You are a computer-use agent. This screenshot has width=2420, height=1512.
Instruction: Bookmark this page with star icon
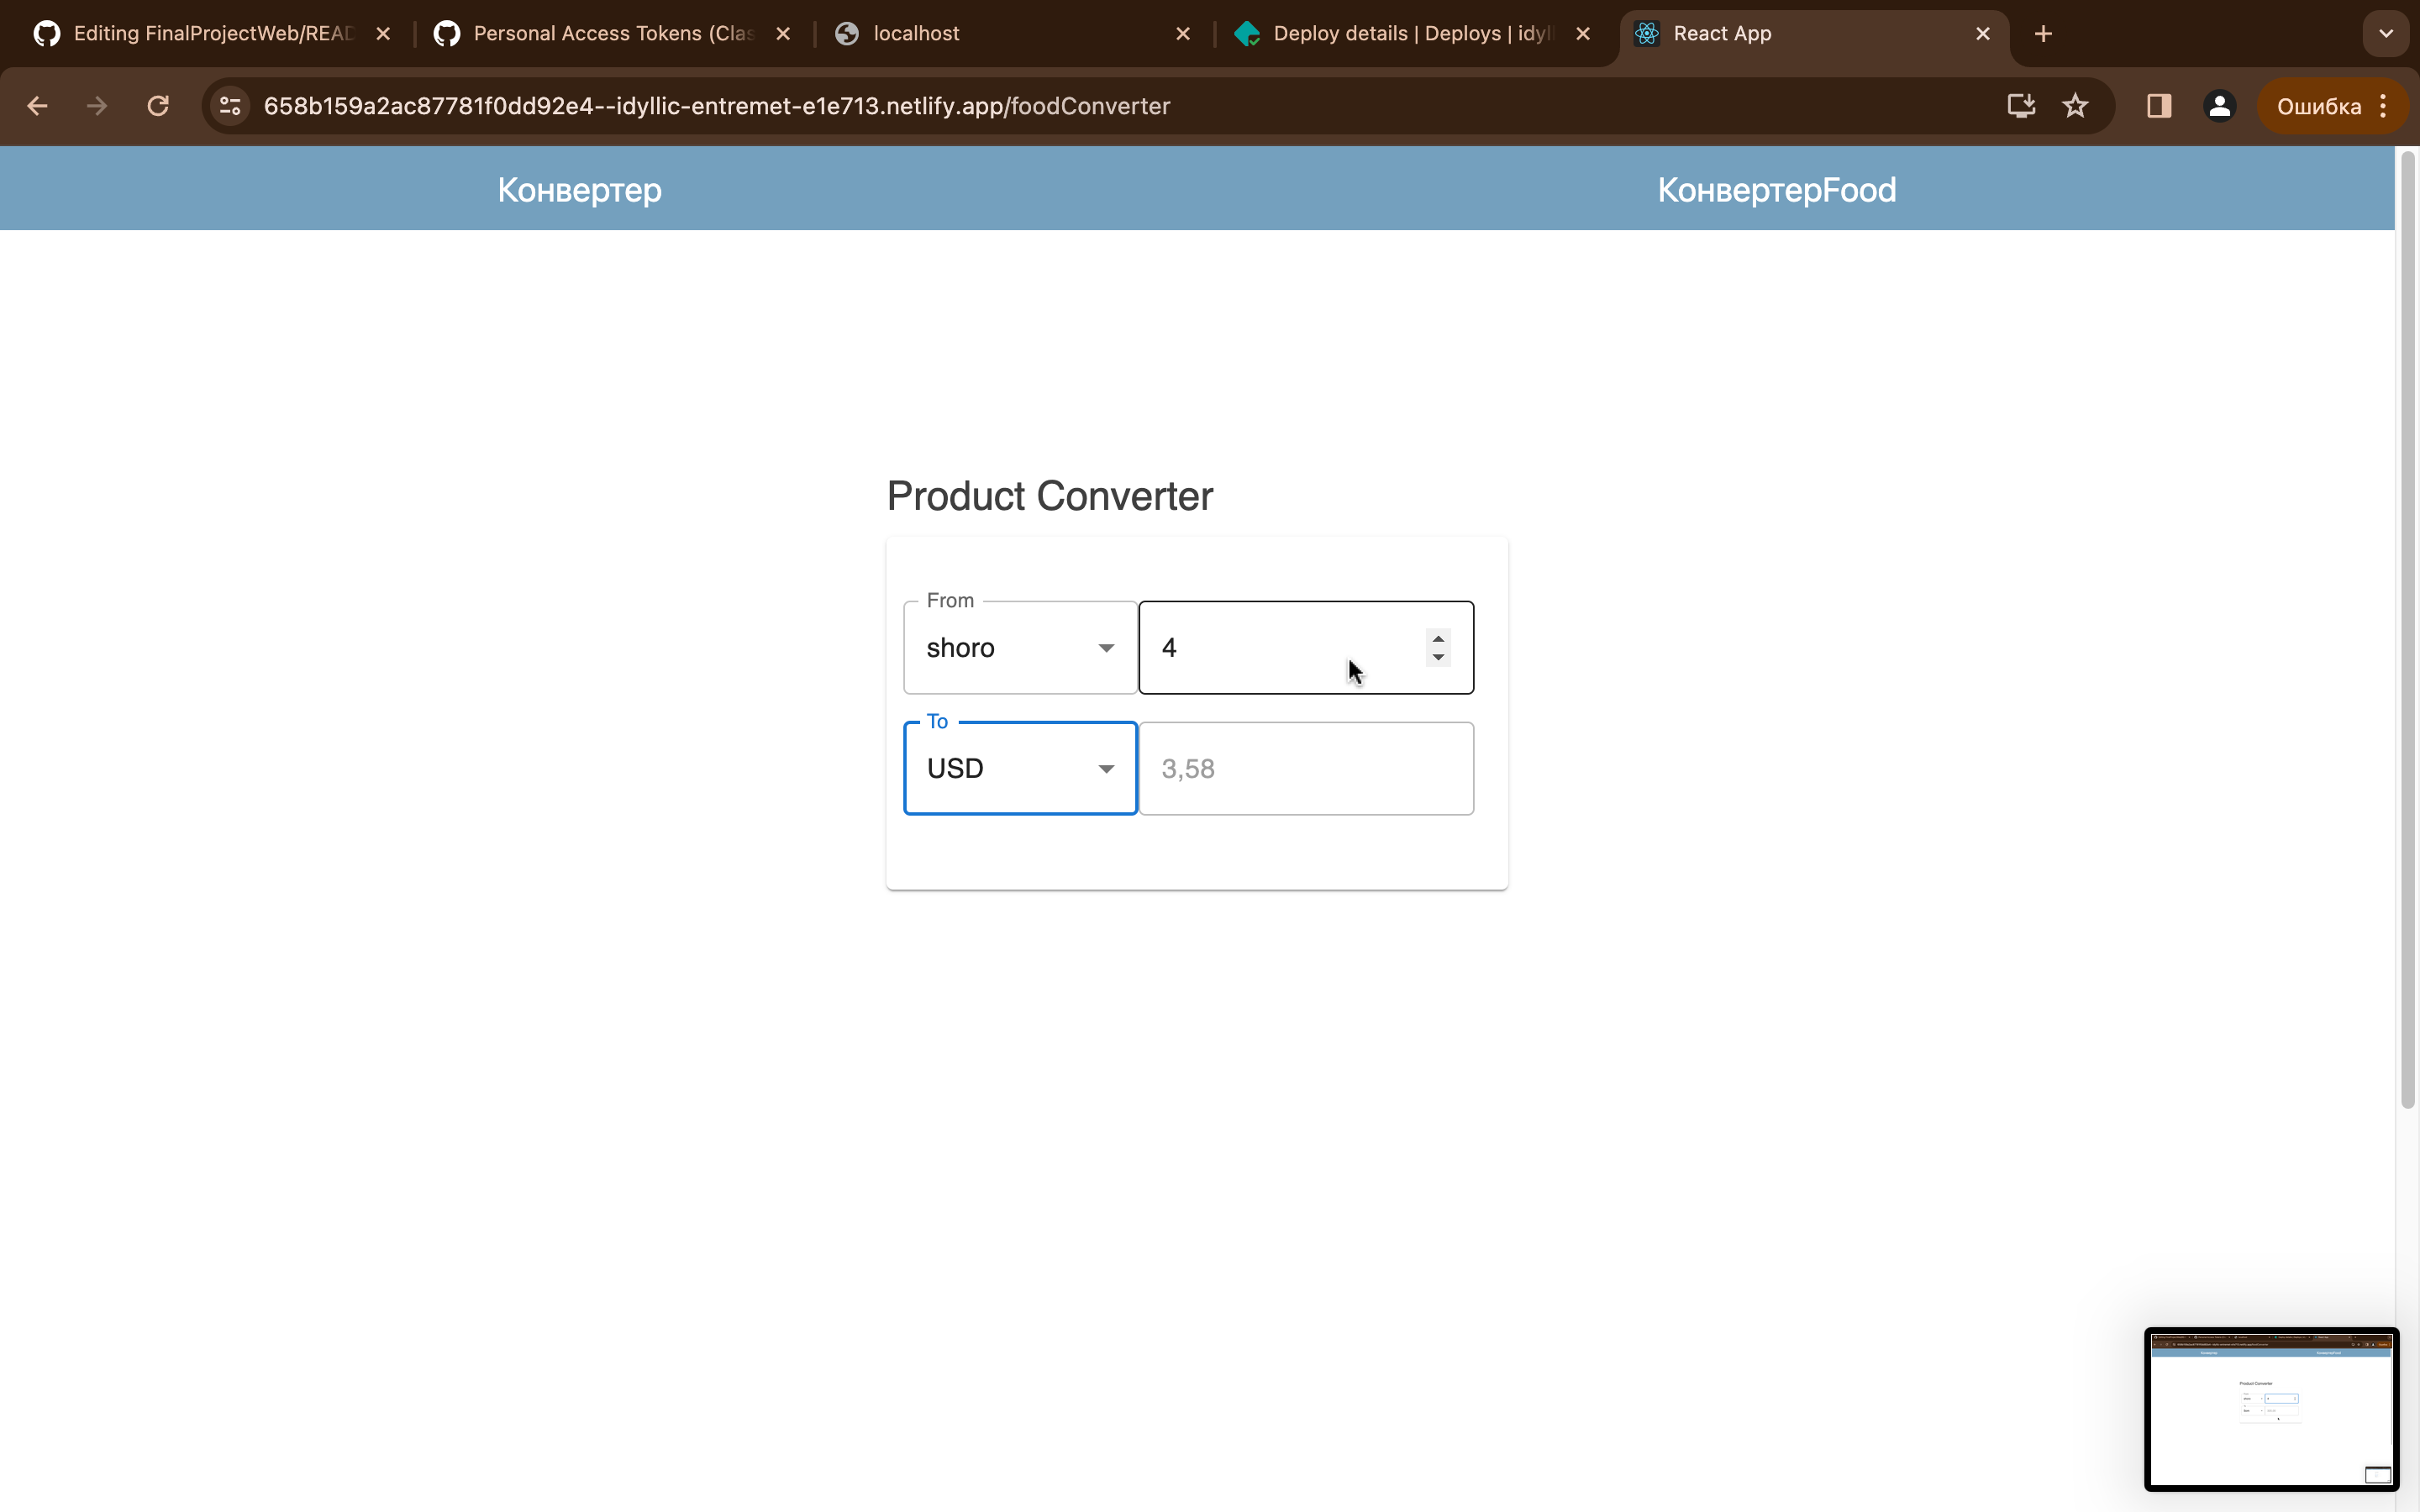[x=2075, y=106]
